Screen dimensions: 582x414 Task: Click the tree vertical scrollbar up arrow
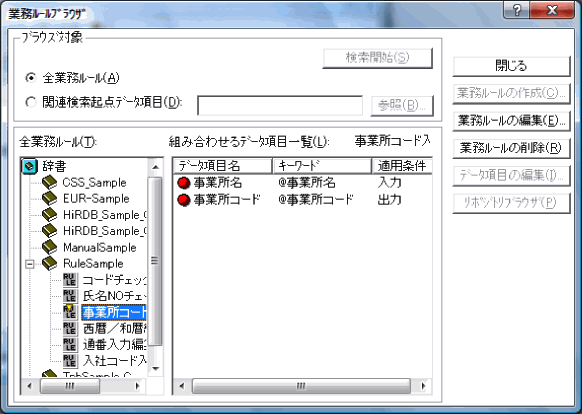(156, 167)
